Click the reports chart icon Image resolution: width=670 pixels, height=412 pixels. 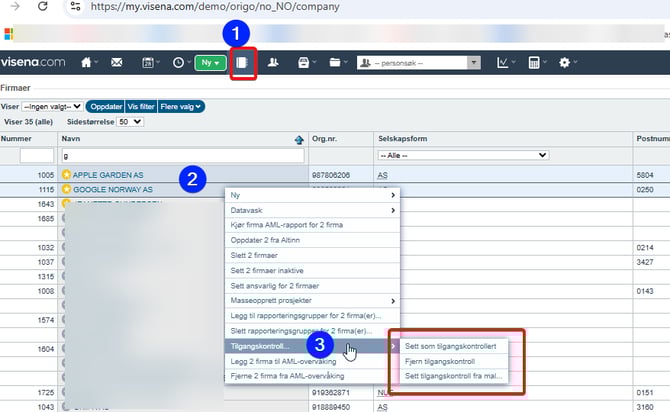(x=503, y=62)
